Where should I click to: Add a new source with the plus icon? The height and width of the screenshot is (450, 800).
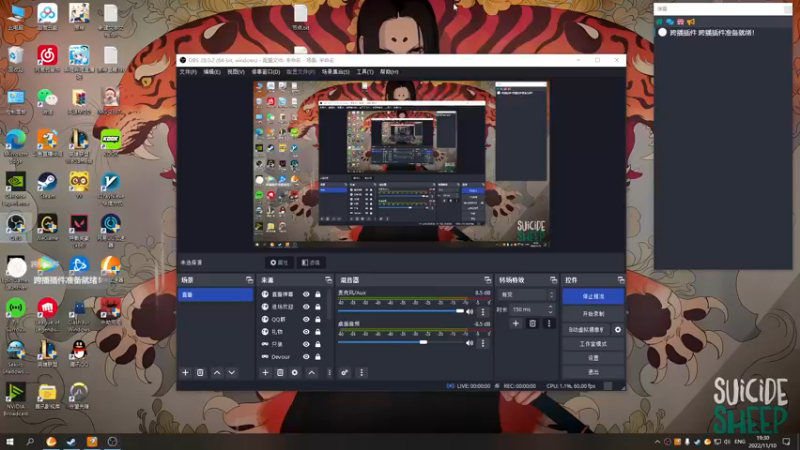point(265,372)
